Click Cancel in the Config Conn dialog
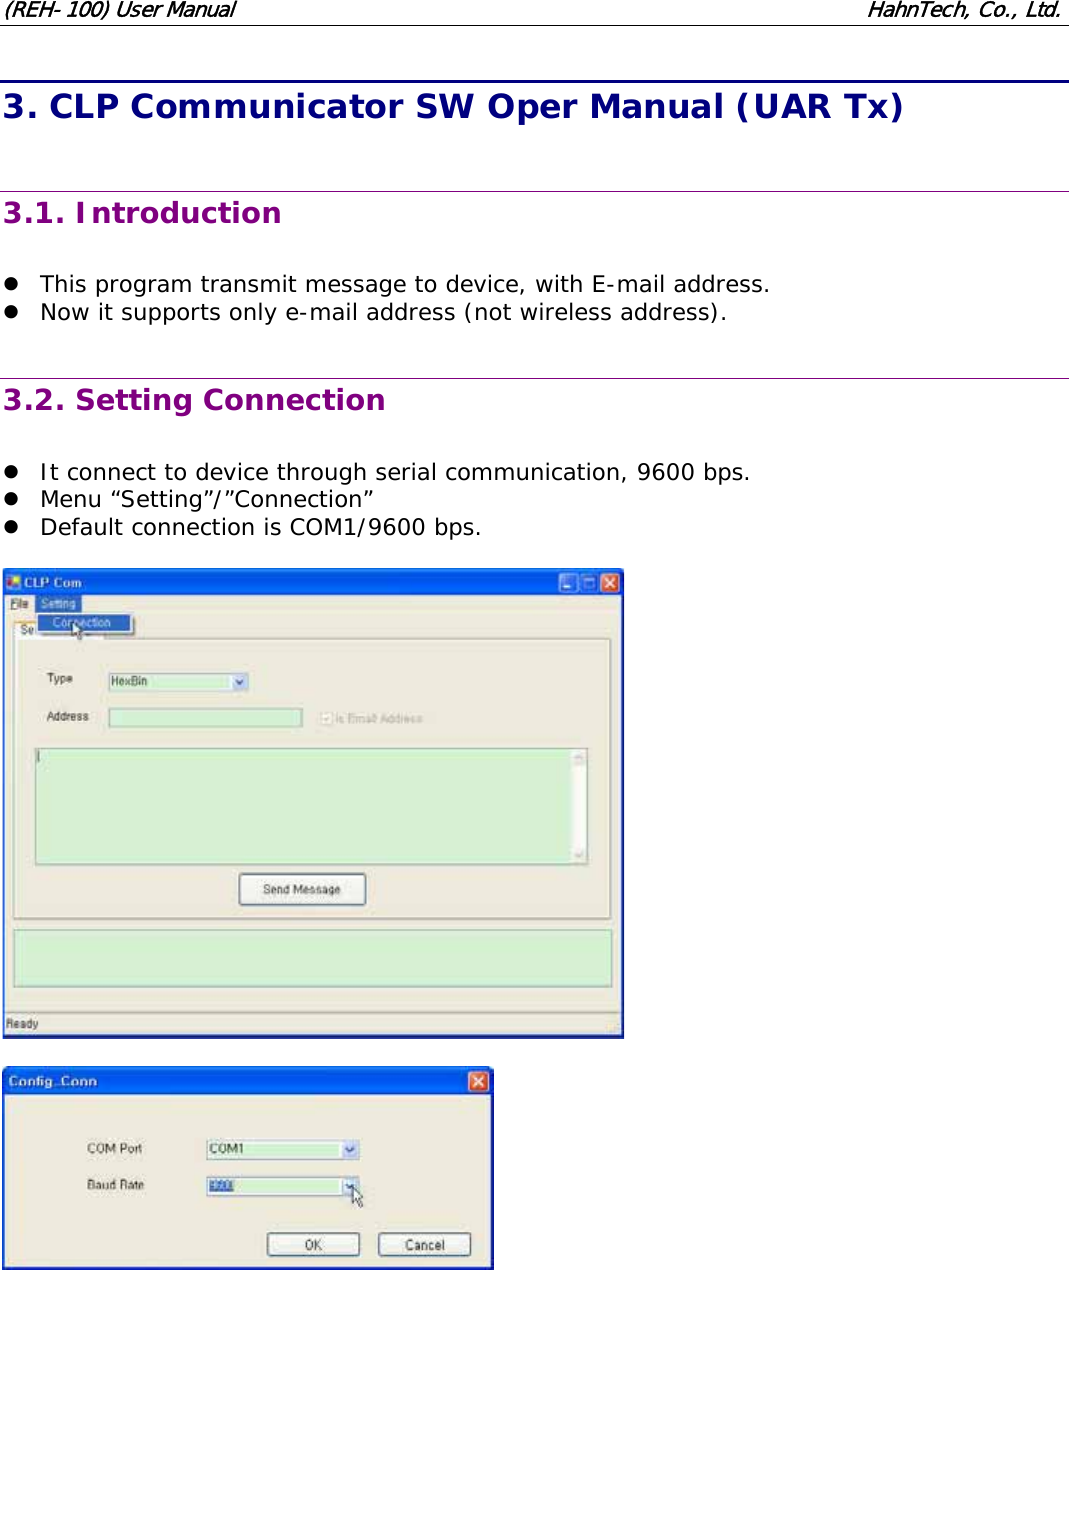Screen dimensions: 1069x1527 click(425, 1244)
